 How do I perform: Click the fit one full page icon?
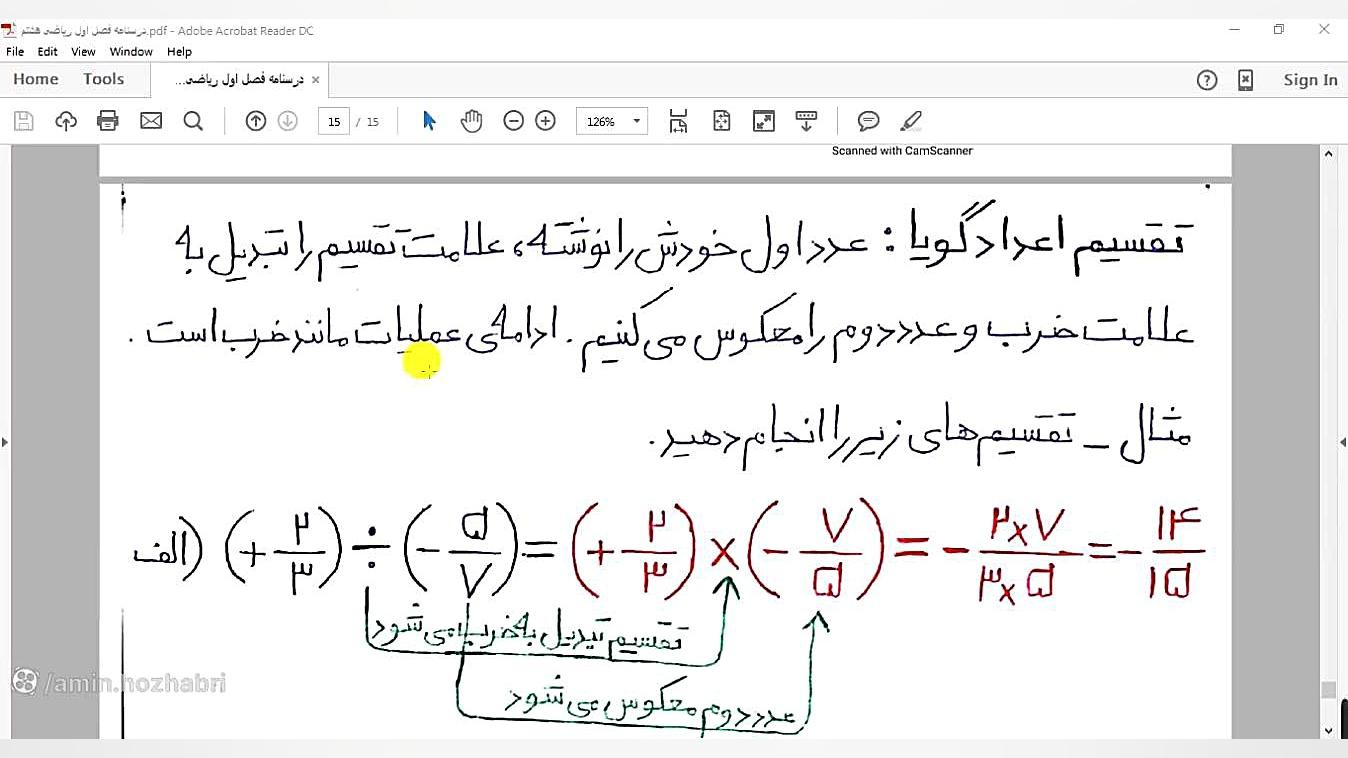[722, 121]
